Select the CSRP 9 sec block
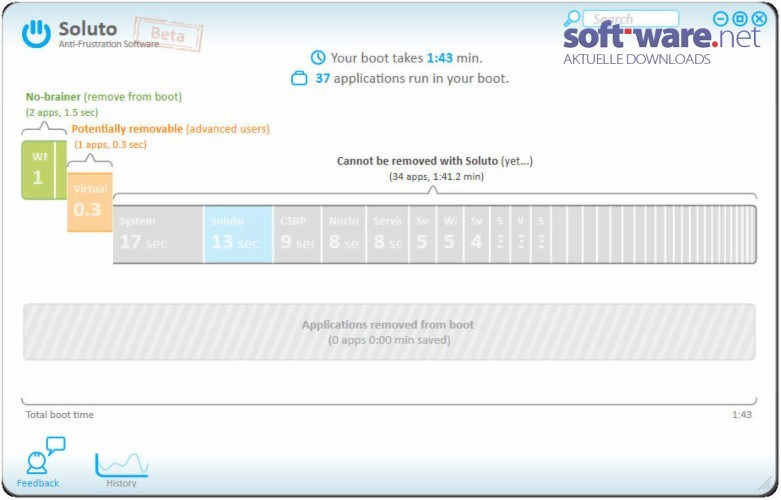The image size is (781, 500). (297, 234)
